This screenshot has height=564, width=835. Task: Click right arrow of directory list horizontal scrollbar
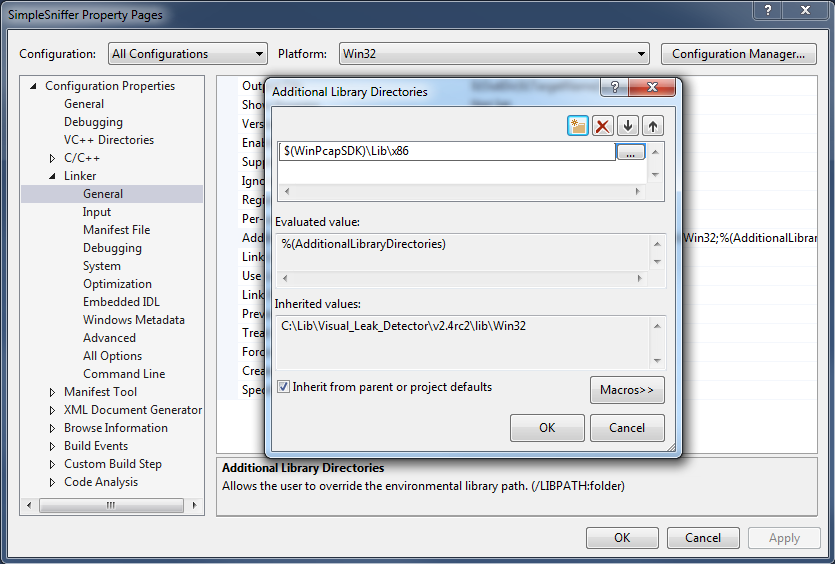pyautogui.click(x=638, y=191)
